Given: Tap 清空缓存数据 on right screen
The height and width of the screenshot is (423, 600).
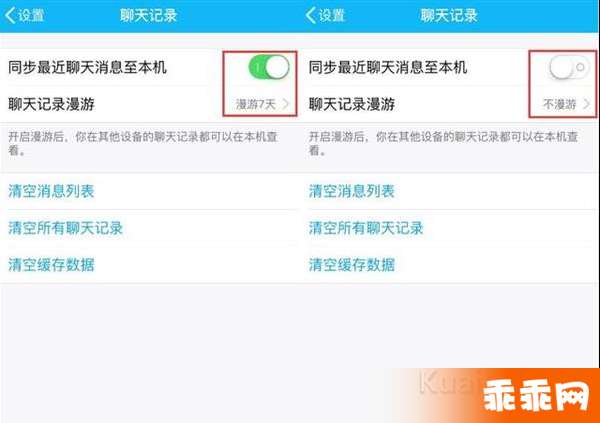Looking at the screenshot, I should [352, 265].
